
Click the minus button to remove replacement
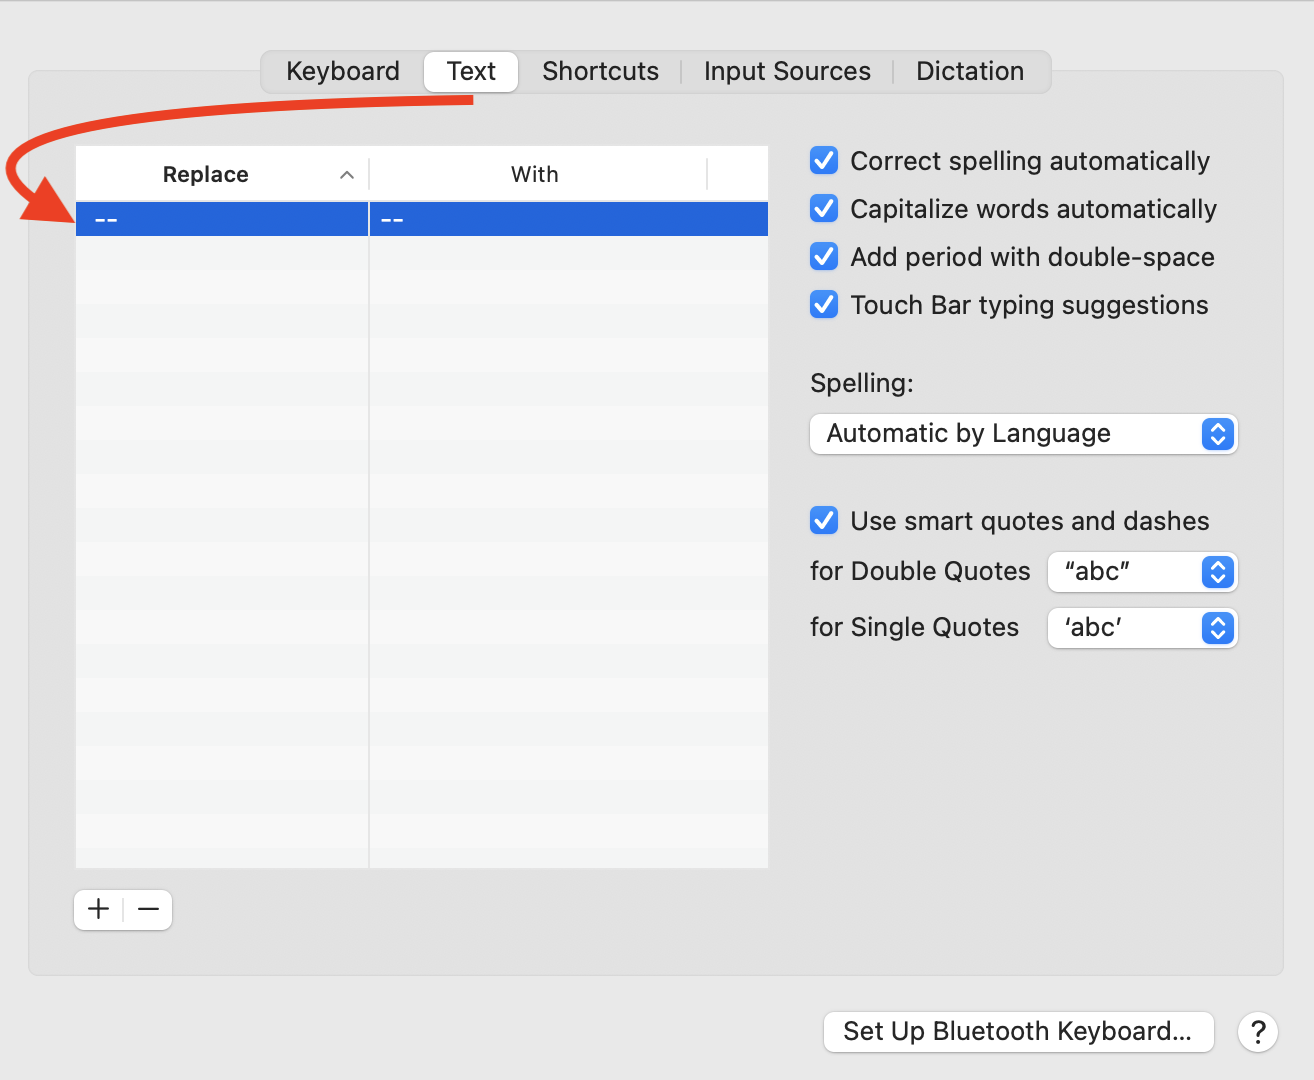[x=149, y=909]
